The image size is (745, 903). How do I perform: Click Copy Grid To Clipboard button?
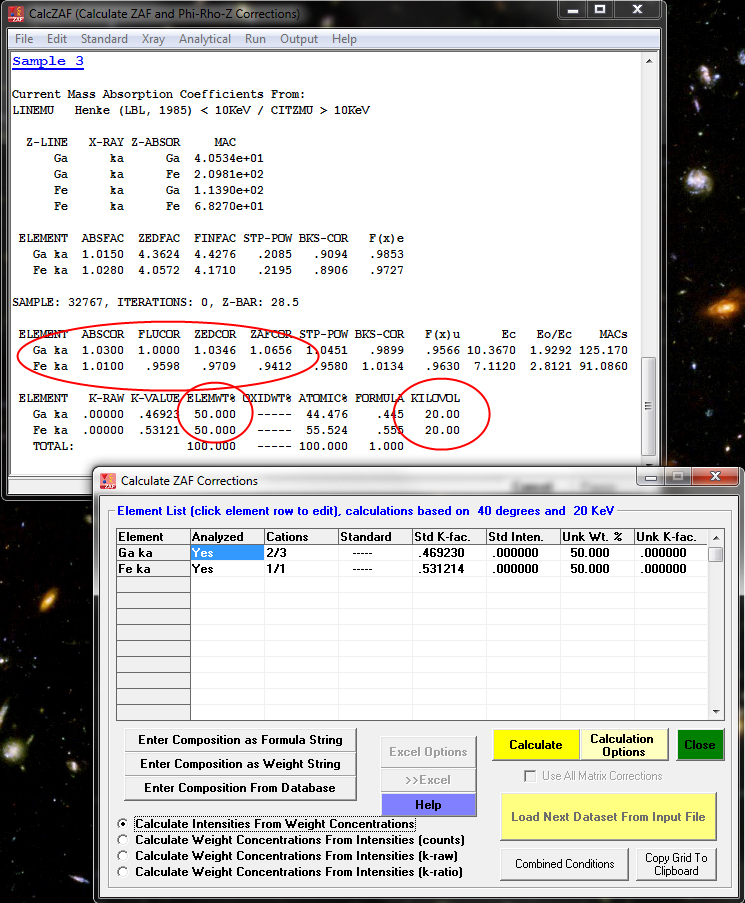coord(676,864)
